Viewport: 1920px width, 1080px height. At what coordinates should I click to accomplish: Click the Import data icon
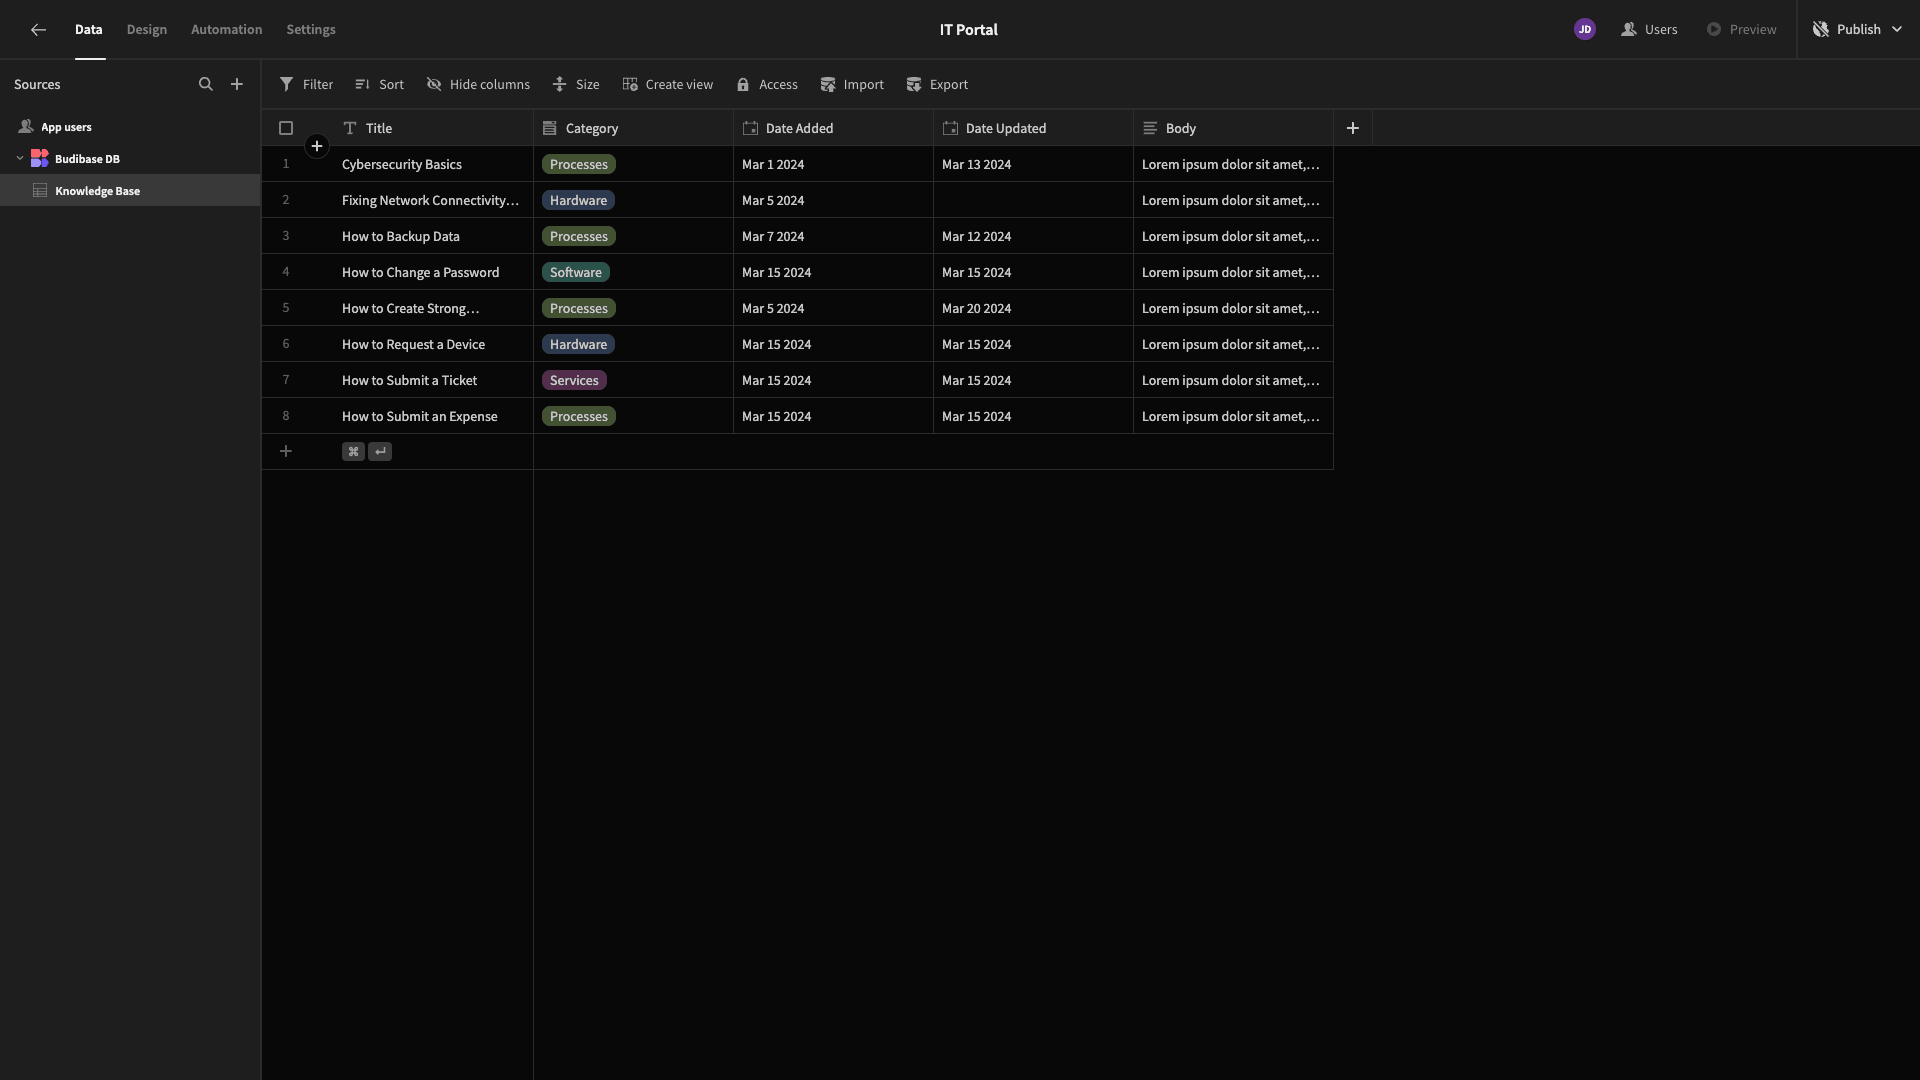pyautogui.click(x=829, y=84)
